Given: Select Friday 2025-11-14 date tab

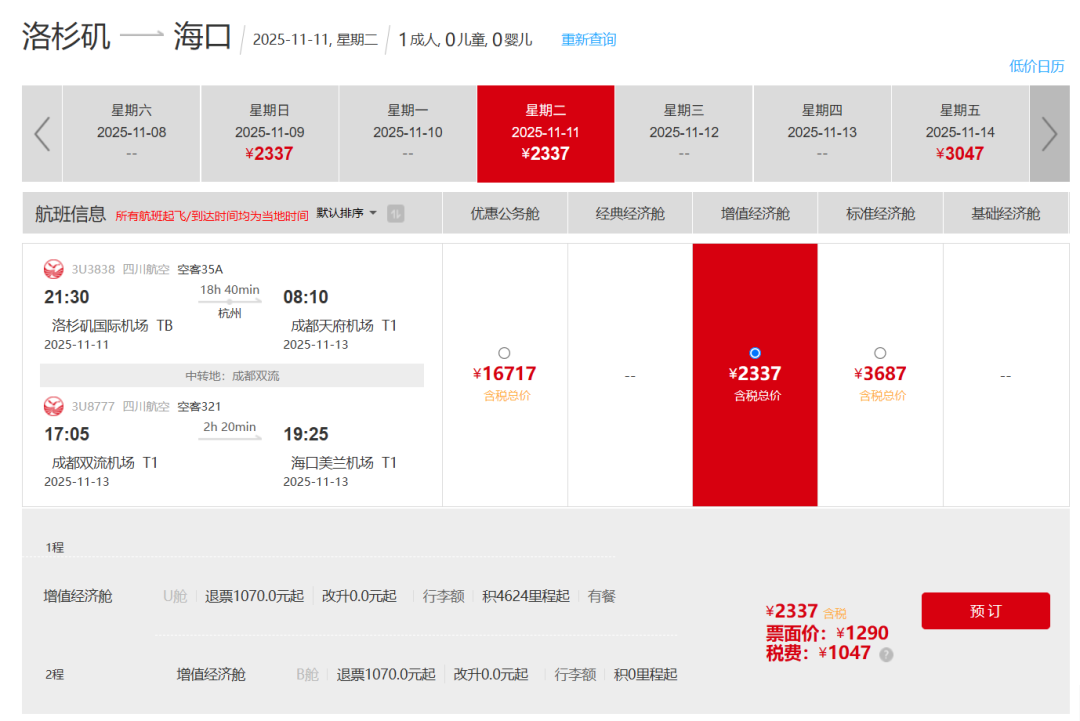Looking at the screenshot, I should pyautogui.click(x=960, y=133).
